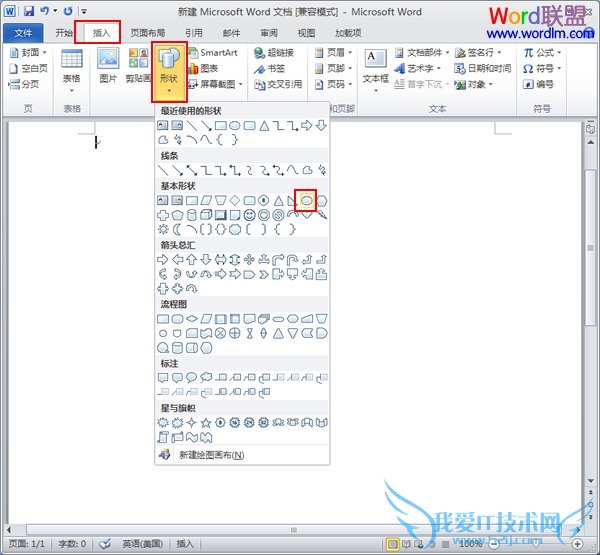Select the oval shape in 基本形状

click(x=306, y=200)
